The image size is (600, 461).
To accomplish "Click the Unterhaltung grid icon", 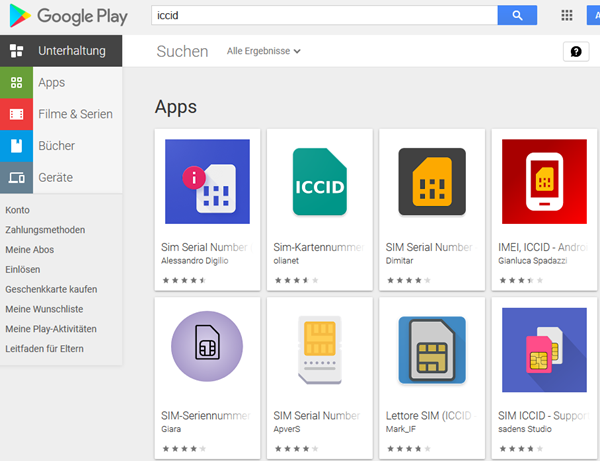I will coord(16,51).
